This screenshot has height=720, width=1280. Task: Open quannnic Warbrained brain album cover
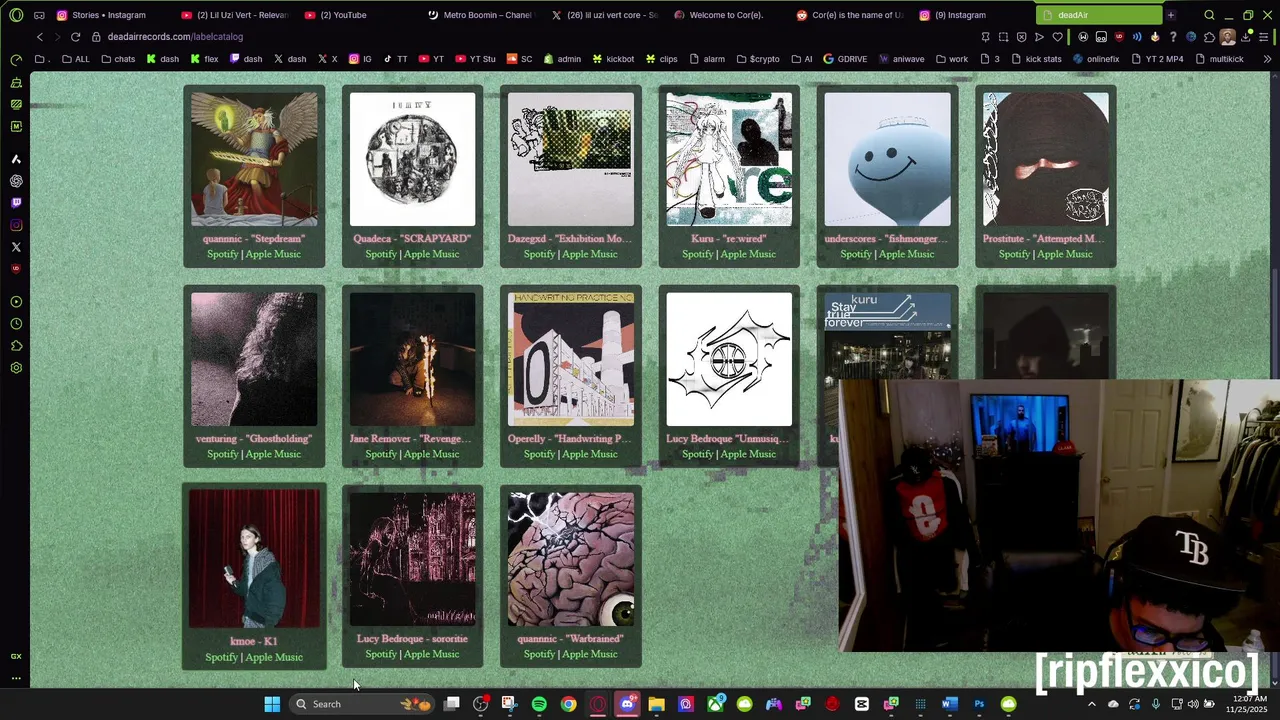pyautogui.click(x=571, y=559)
